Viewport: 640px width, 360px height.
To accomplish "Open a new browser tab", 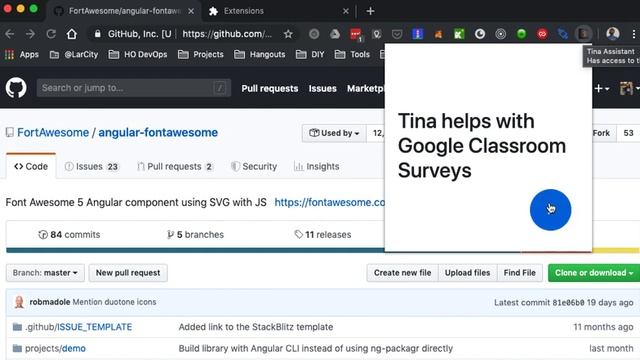I will [x=370, y=11].
